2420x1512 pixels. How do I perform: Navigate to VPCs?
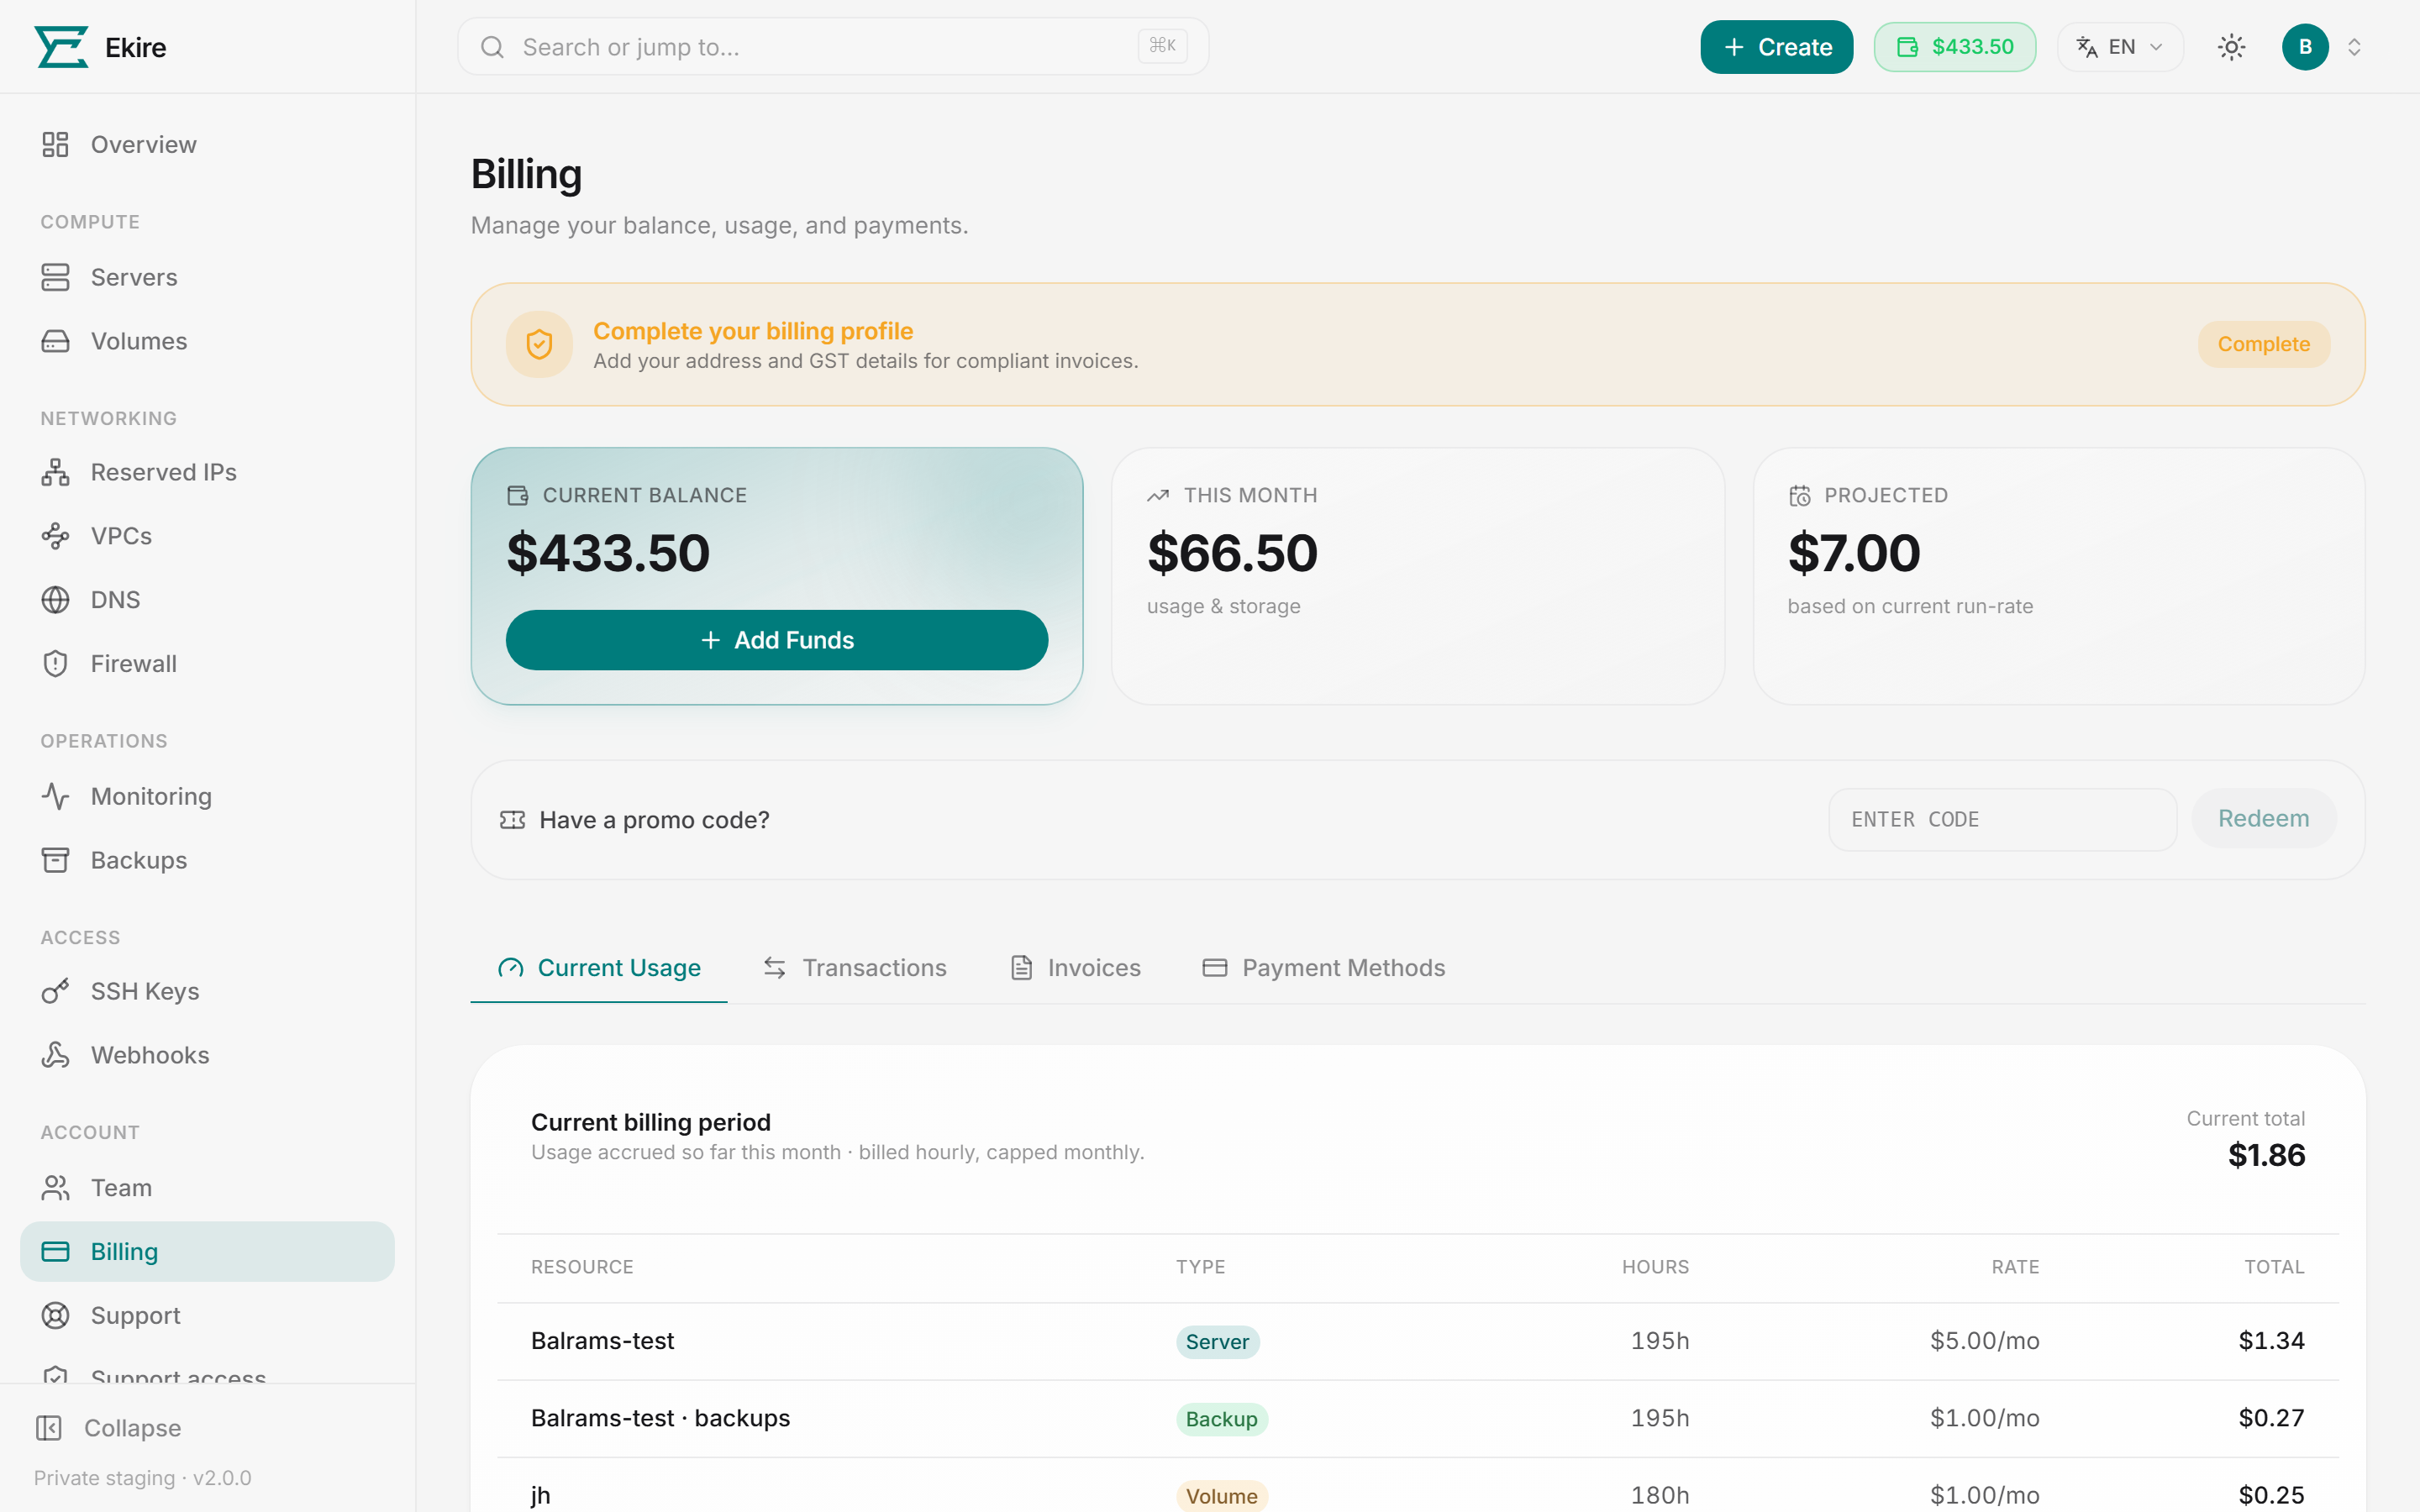click(x=207, y=536)
